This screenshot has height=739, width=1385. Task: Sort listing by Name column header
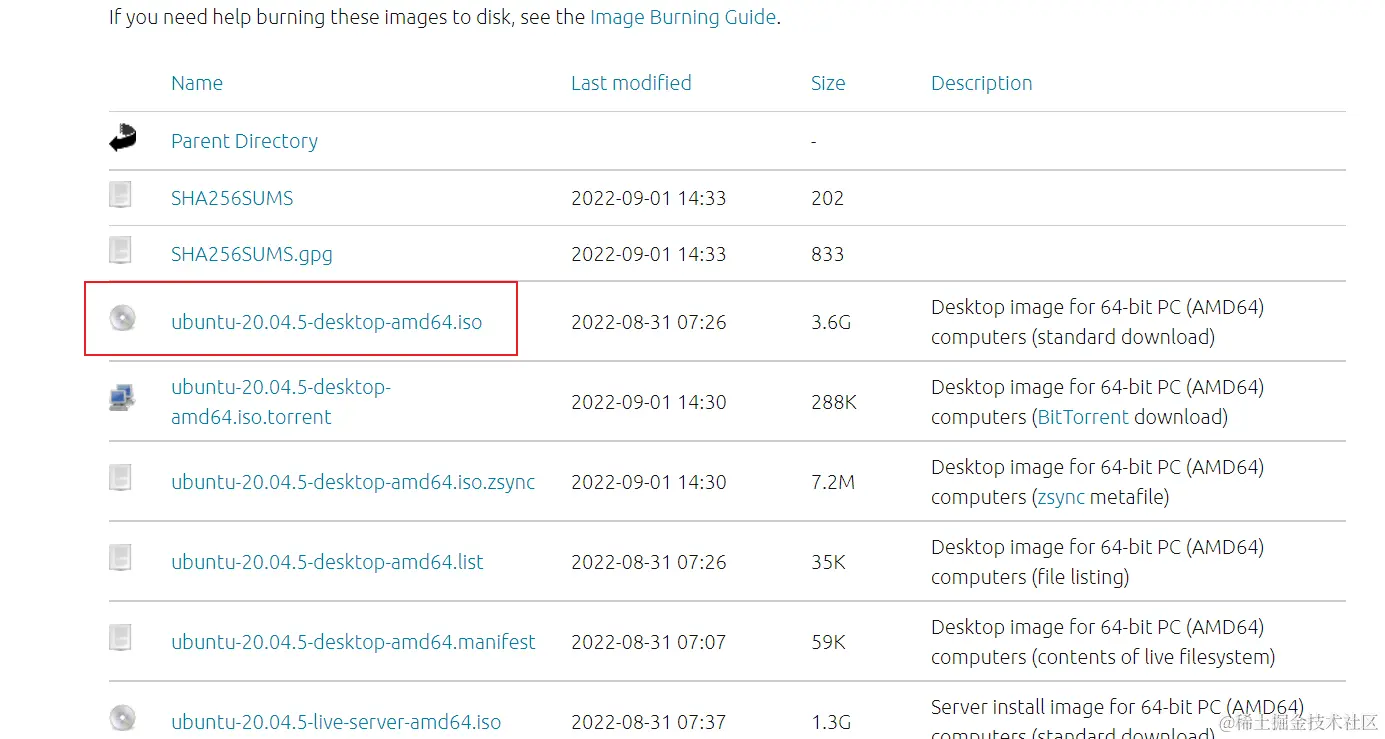(197, 83)
